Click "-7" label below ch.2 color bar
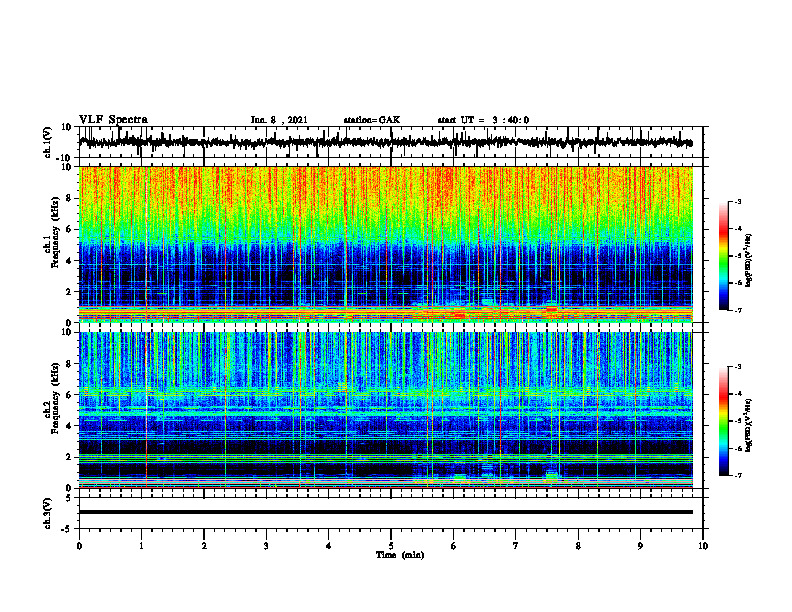Viewport: 792px width, 612px height. [737, 475]
